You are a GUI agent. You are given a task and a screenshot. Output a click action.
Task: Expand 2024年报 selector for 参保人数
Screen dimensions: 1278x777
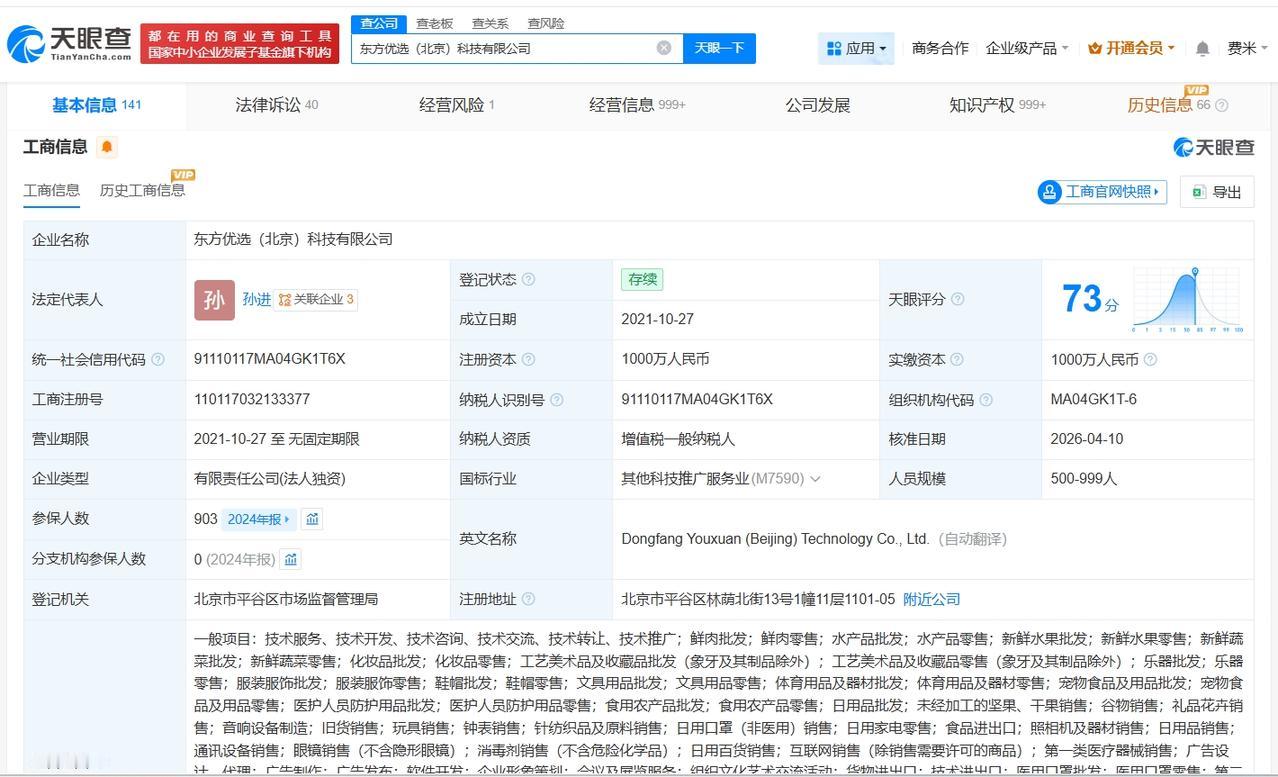[259, 519]
